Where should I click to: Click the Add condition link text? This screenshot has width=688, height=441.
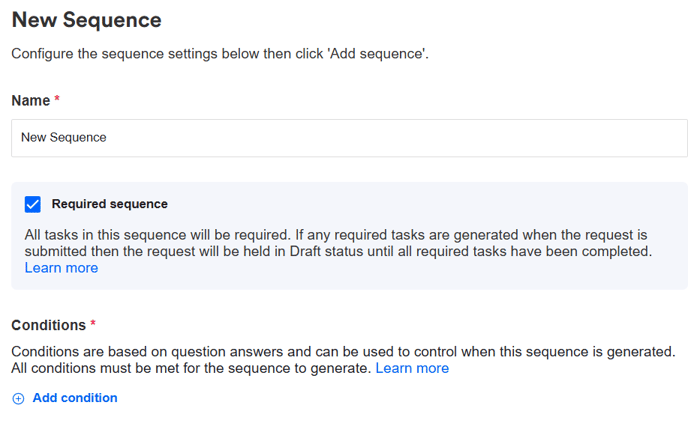click(75, 398)
